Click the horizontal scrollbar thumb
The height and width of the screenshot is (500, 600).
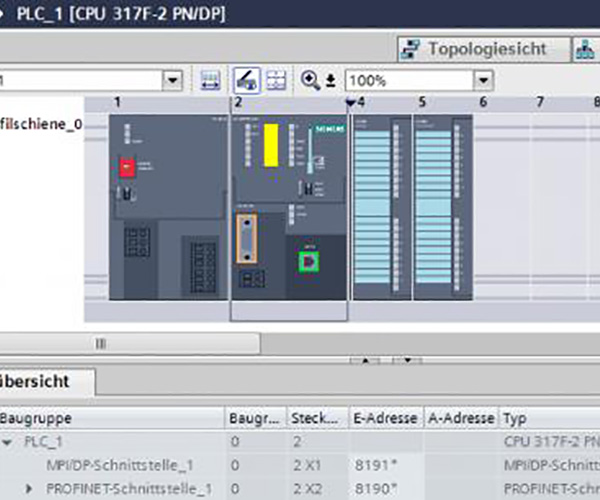tap(130, 344)
